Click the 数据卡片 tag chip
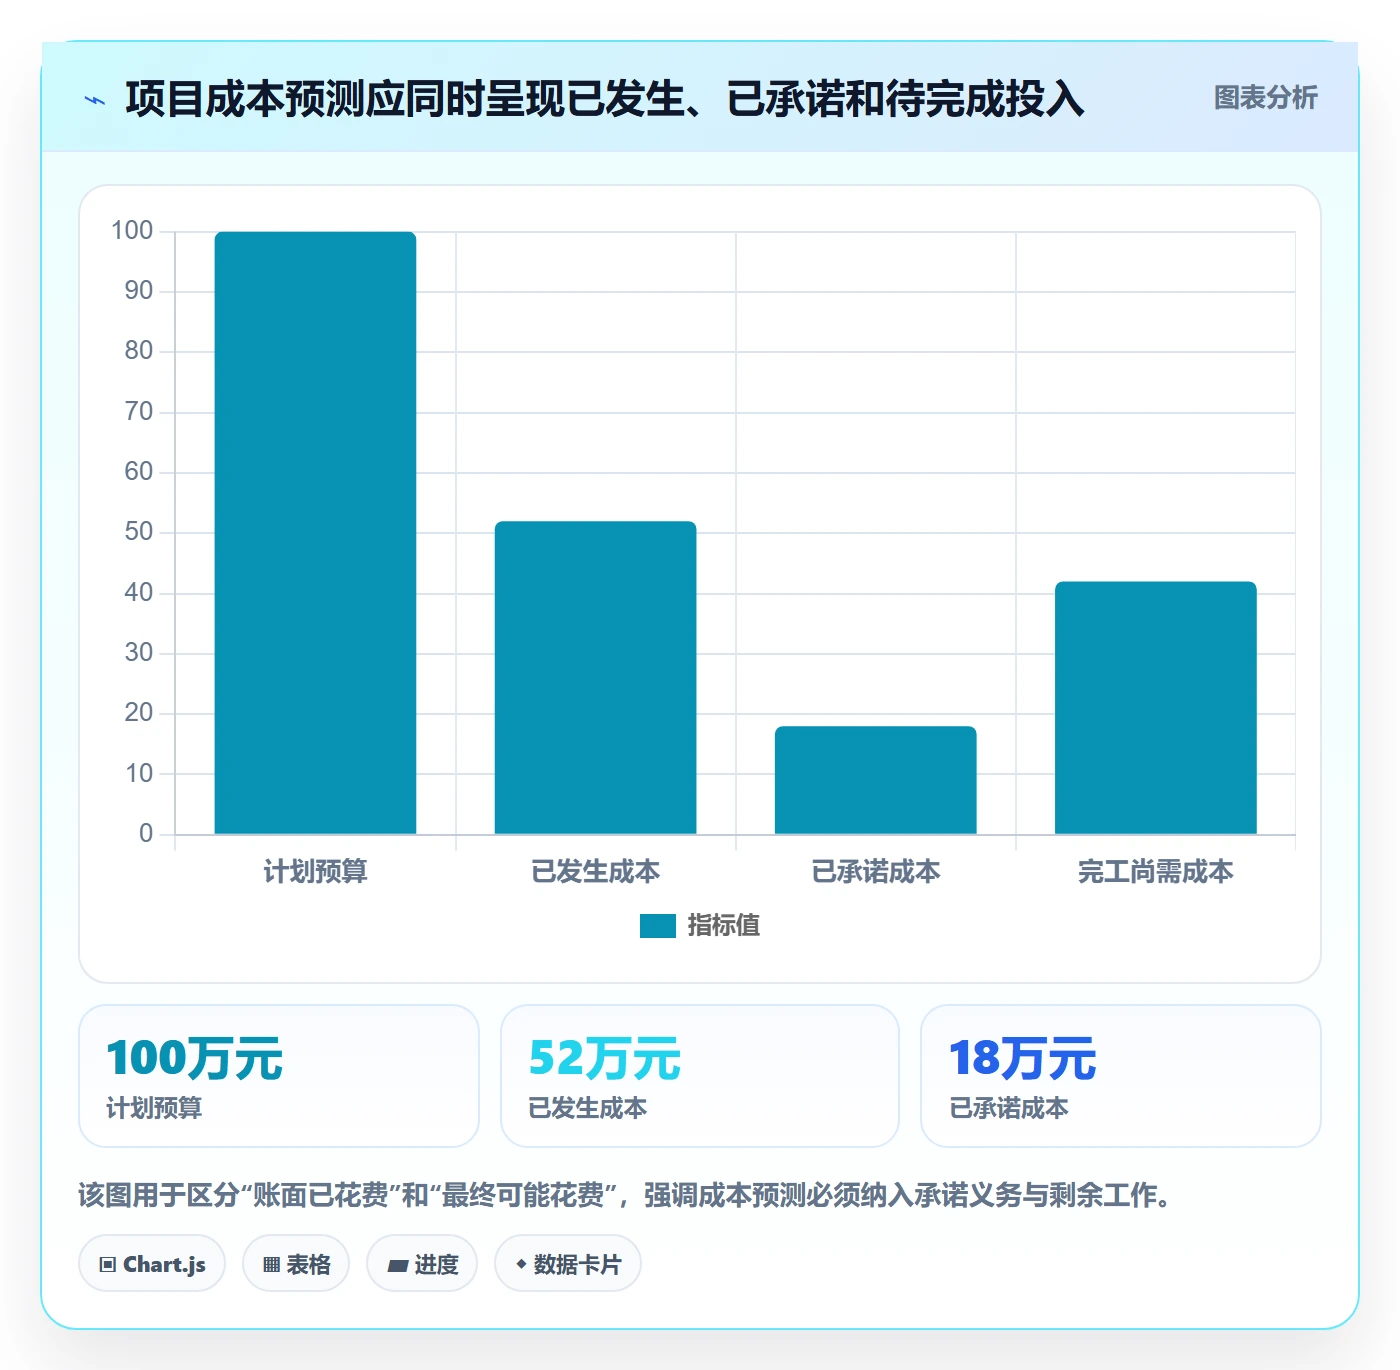 pyautogui.click(x=568, y=1264)
